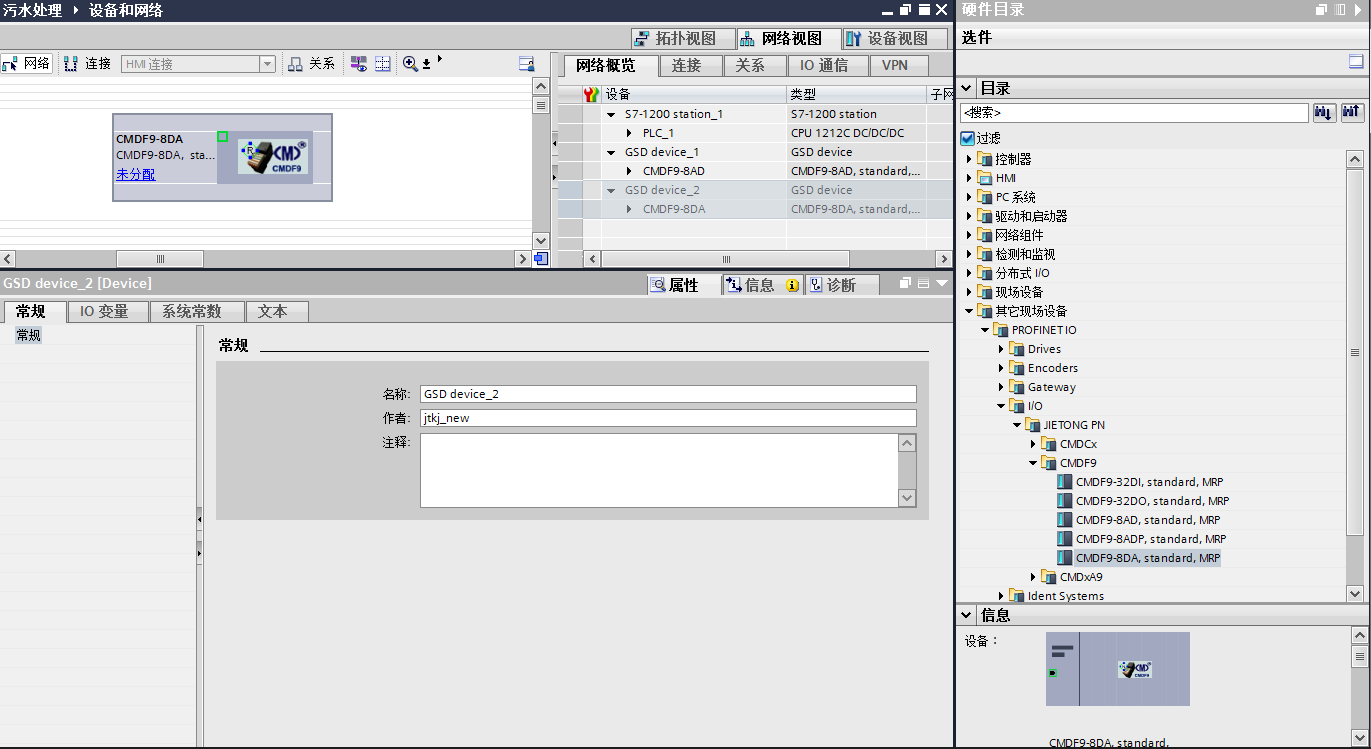
Task: Click the search upward icon in catalog
Action: pyautogui.click(x=1352, y=113)
